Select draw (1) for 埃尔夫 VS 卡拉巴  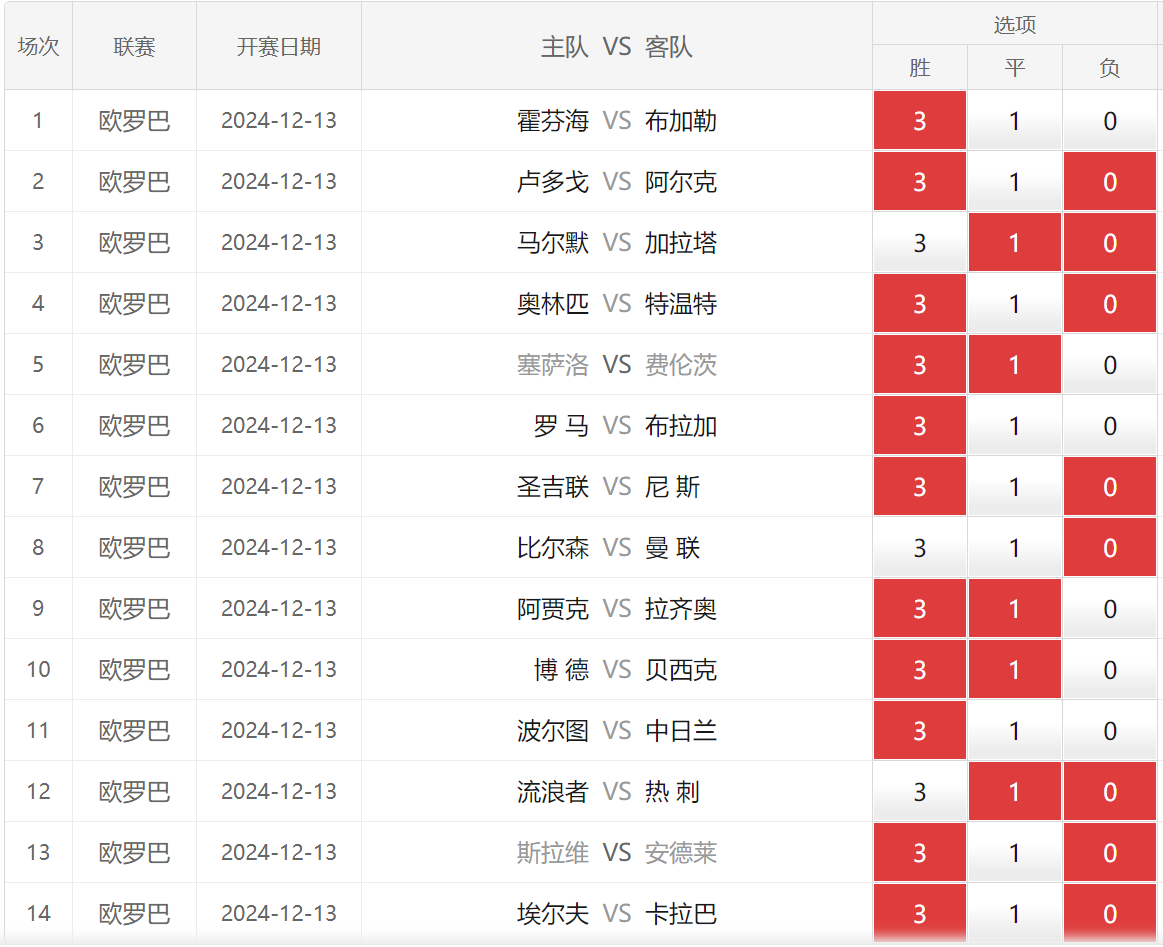pyautogui.click(x=1015, y=914)
